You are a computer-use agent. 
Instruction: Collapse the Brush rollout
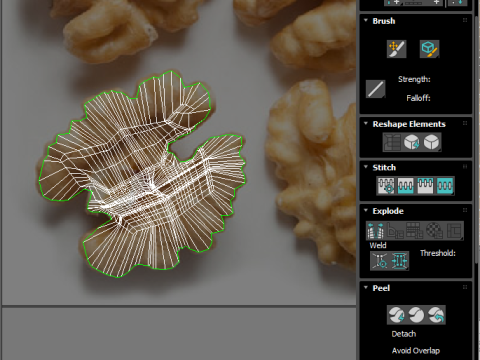click(x=366, y=21)
